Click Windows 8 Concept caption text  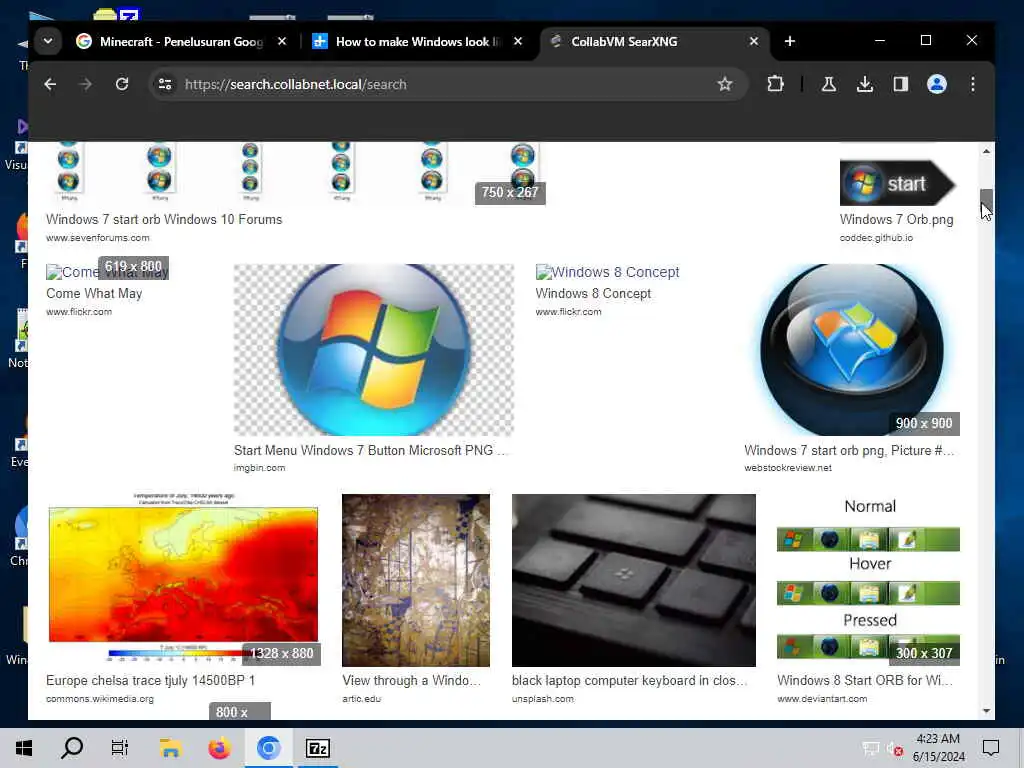coord(593,293)
